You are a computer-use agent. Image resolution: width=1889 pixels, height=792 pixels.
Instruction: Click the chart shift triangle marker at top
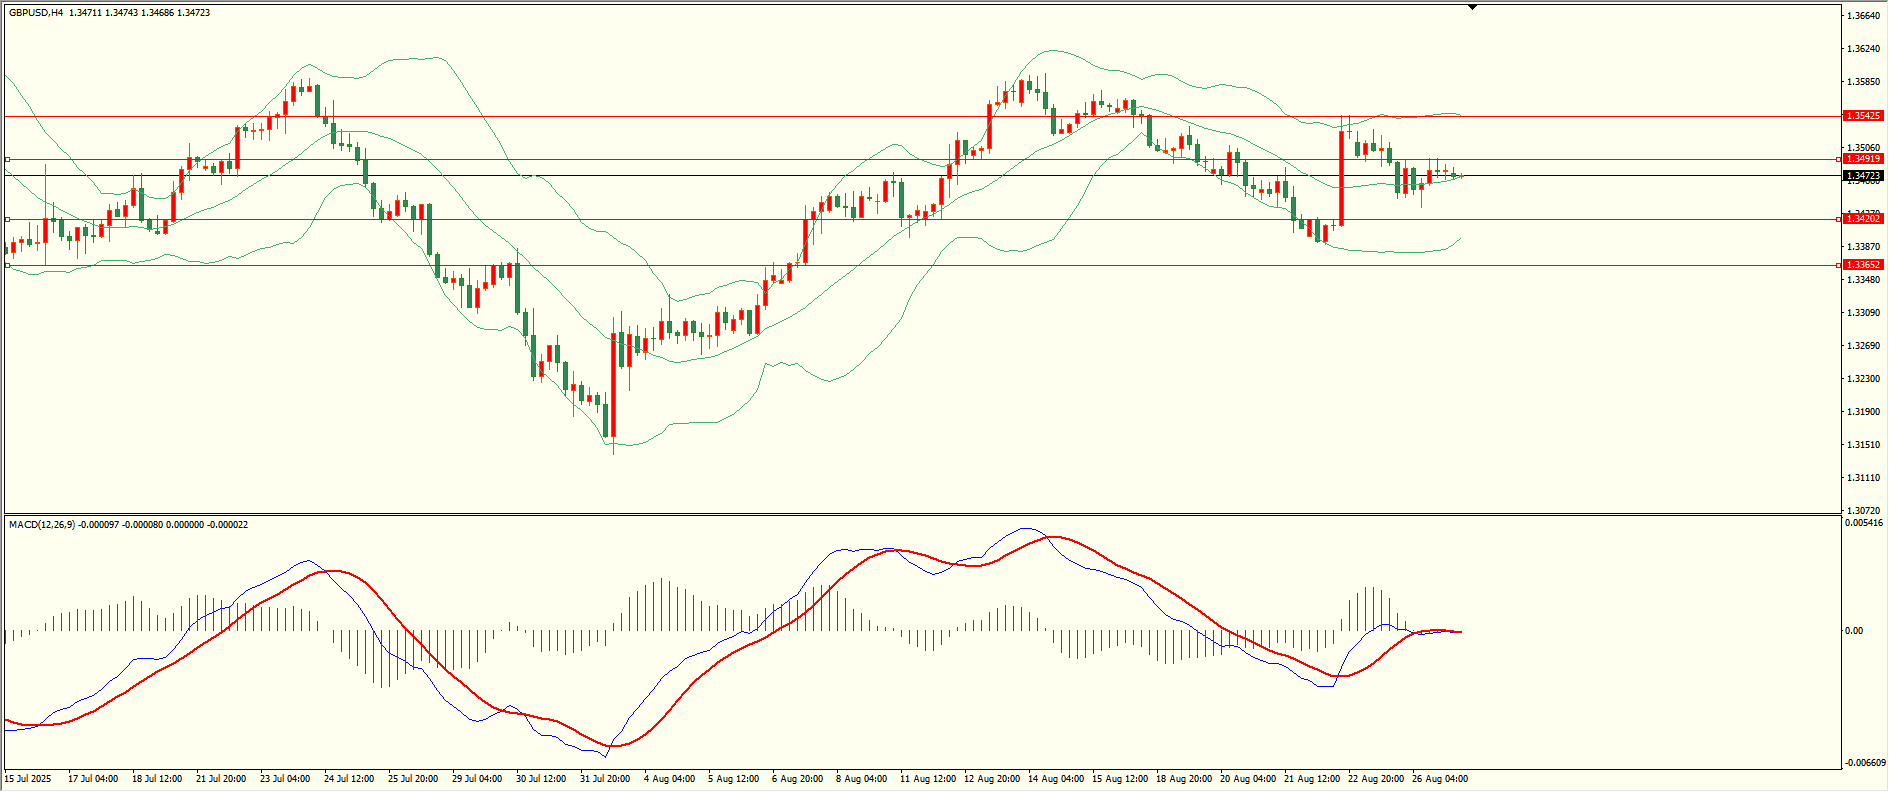[x=1472, y=7]
